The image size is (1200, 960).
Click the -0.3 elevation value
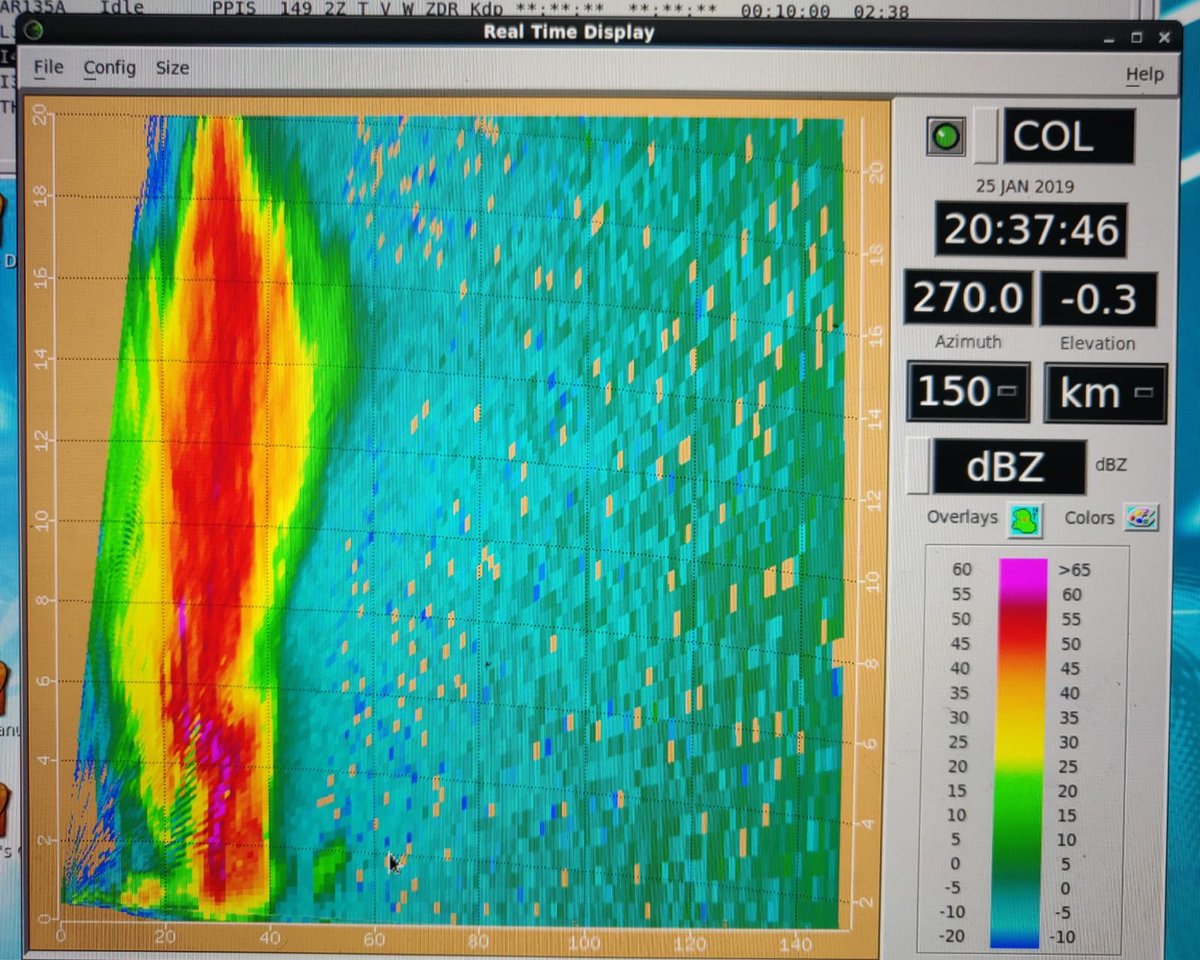[1097, 300]
